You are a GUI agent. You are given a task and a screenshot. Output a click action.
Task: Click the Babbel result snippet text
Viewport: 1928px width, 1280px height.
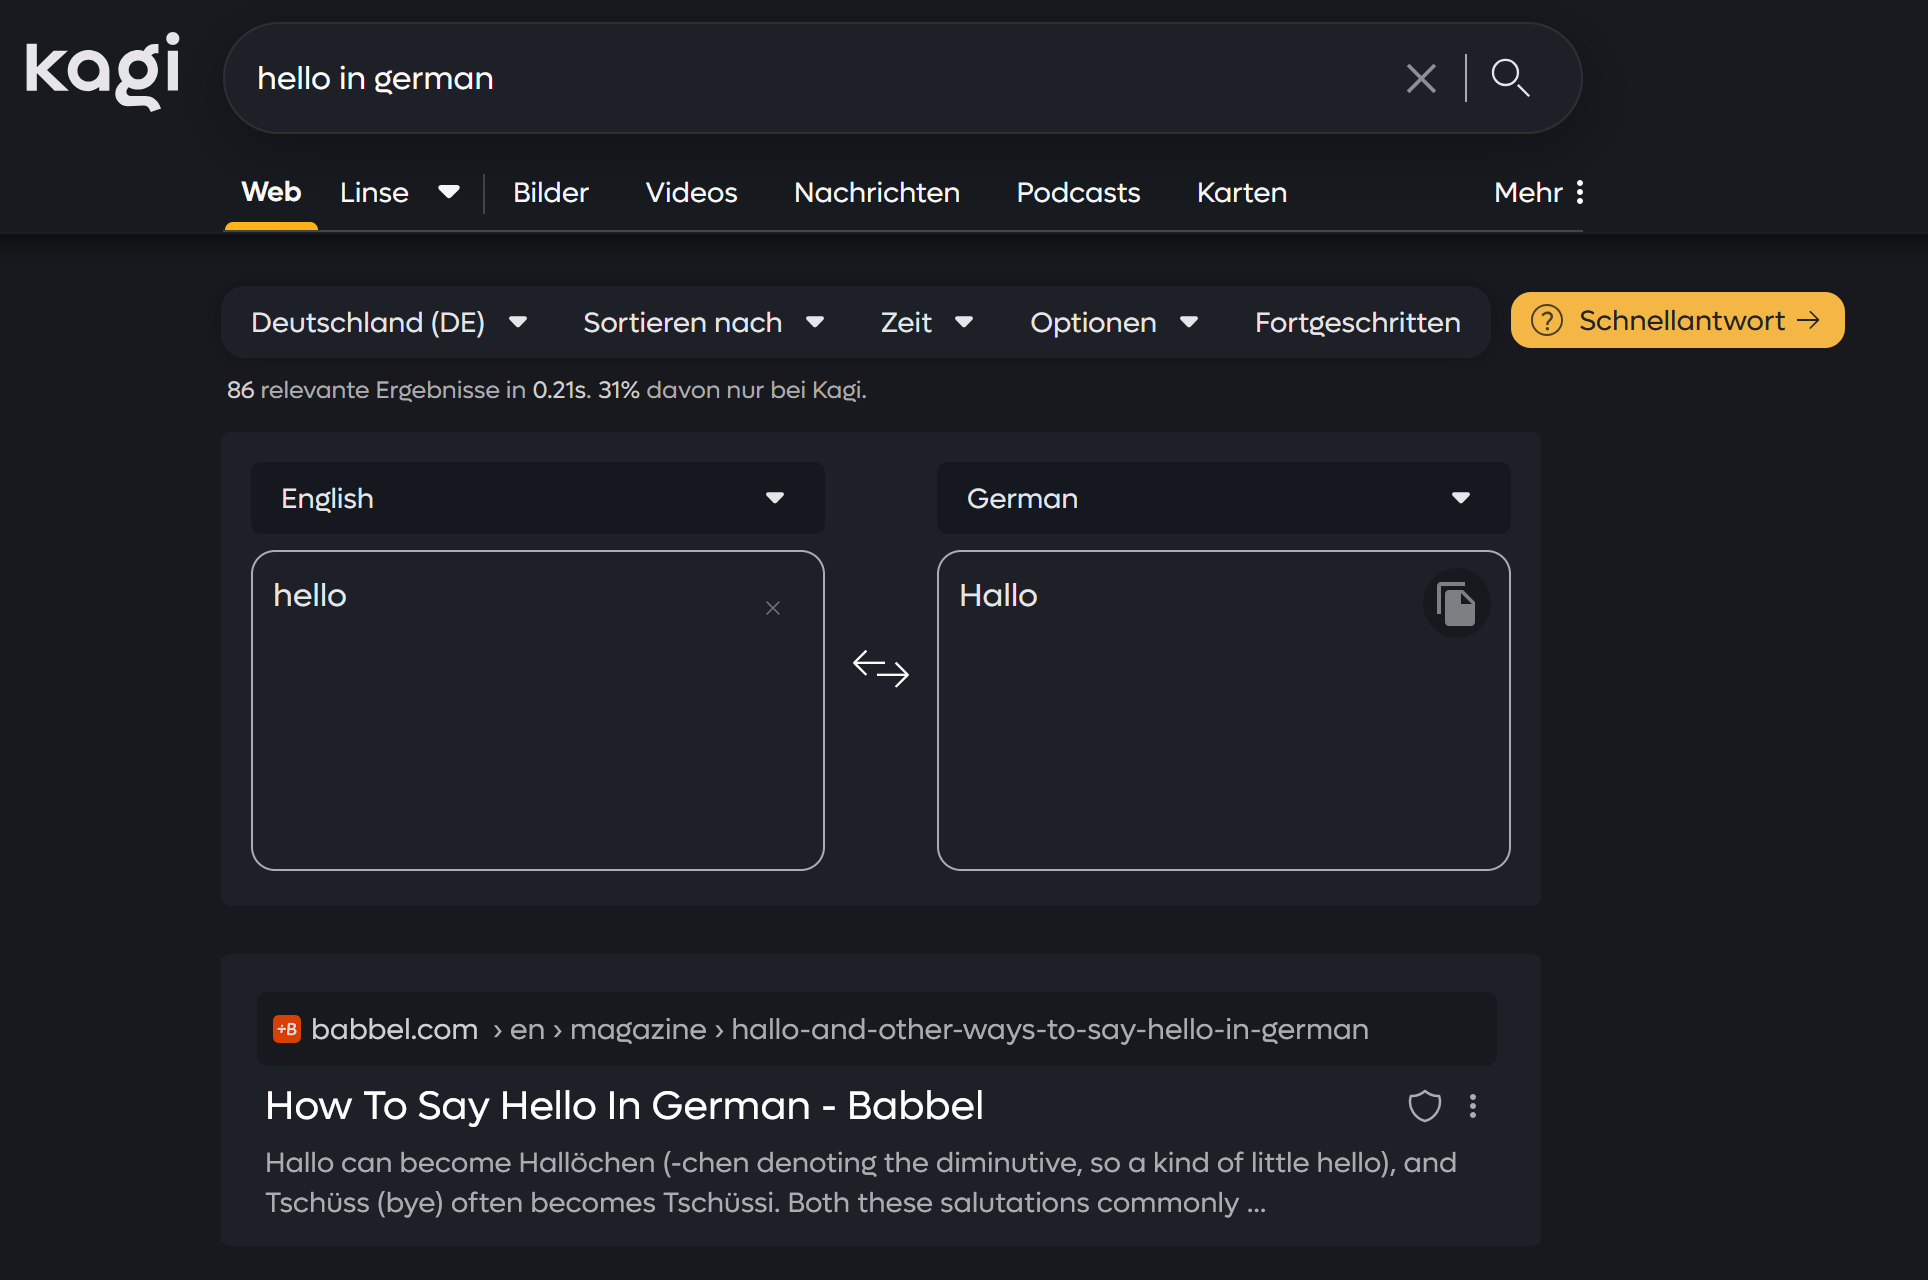[861, 1182]
